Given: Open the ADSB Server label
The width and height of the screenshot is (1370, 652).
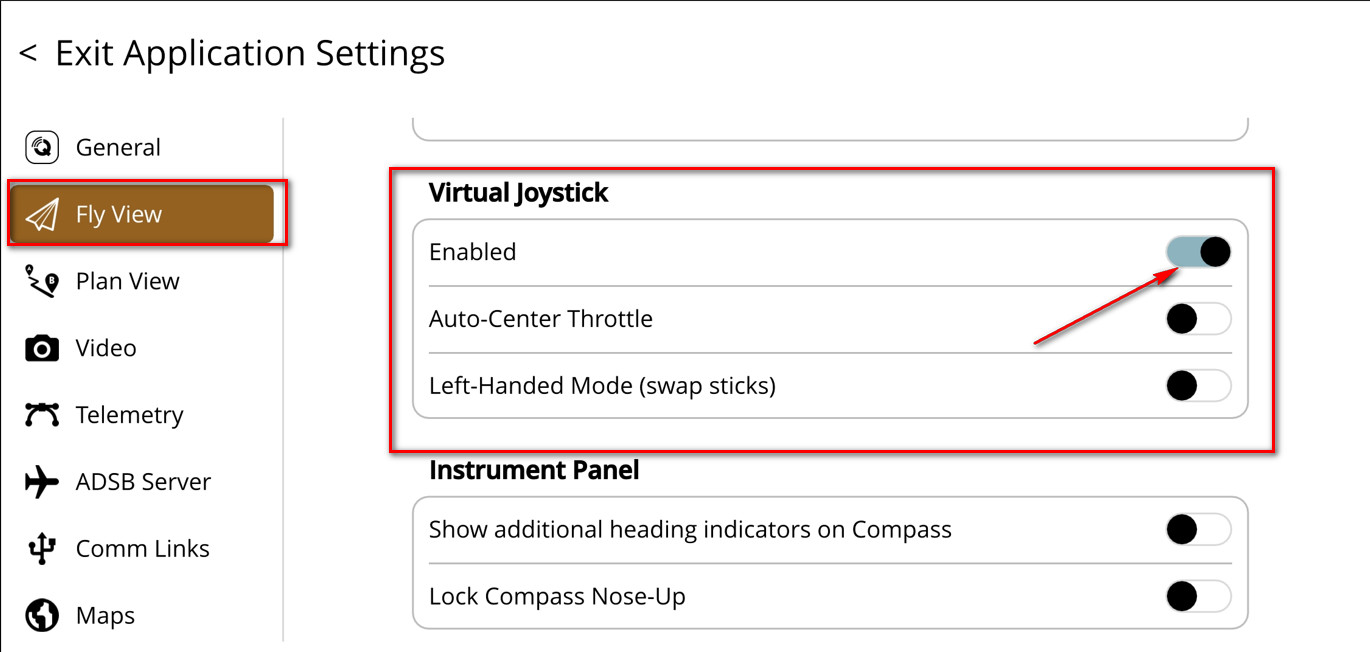Looking at the screenshot, I should (x=143, y=482).
